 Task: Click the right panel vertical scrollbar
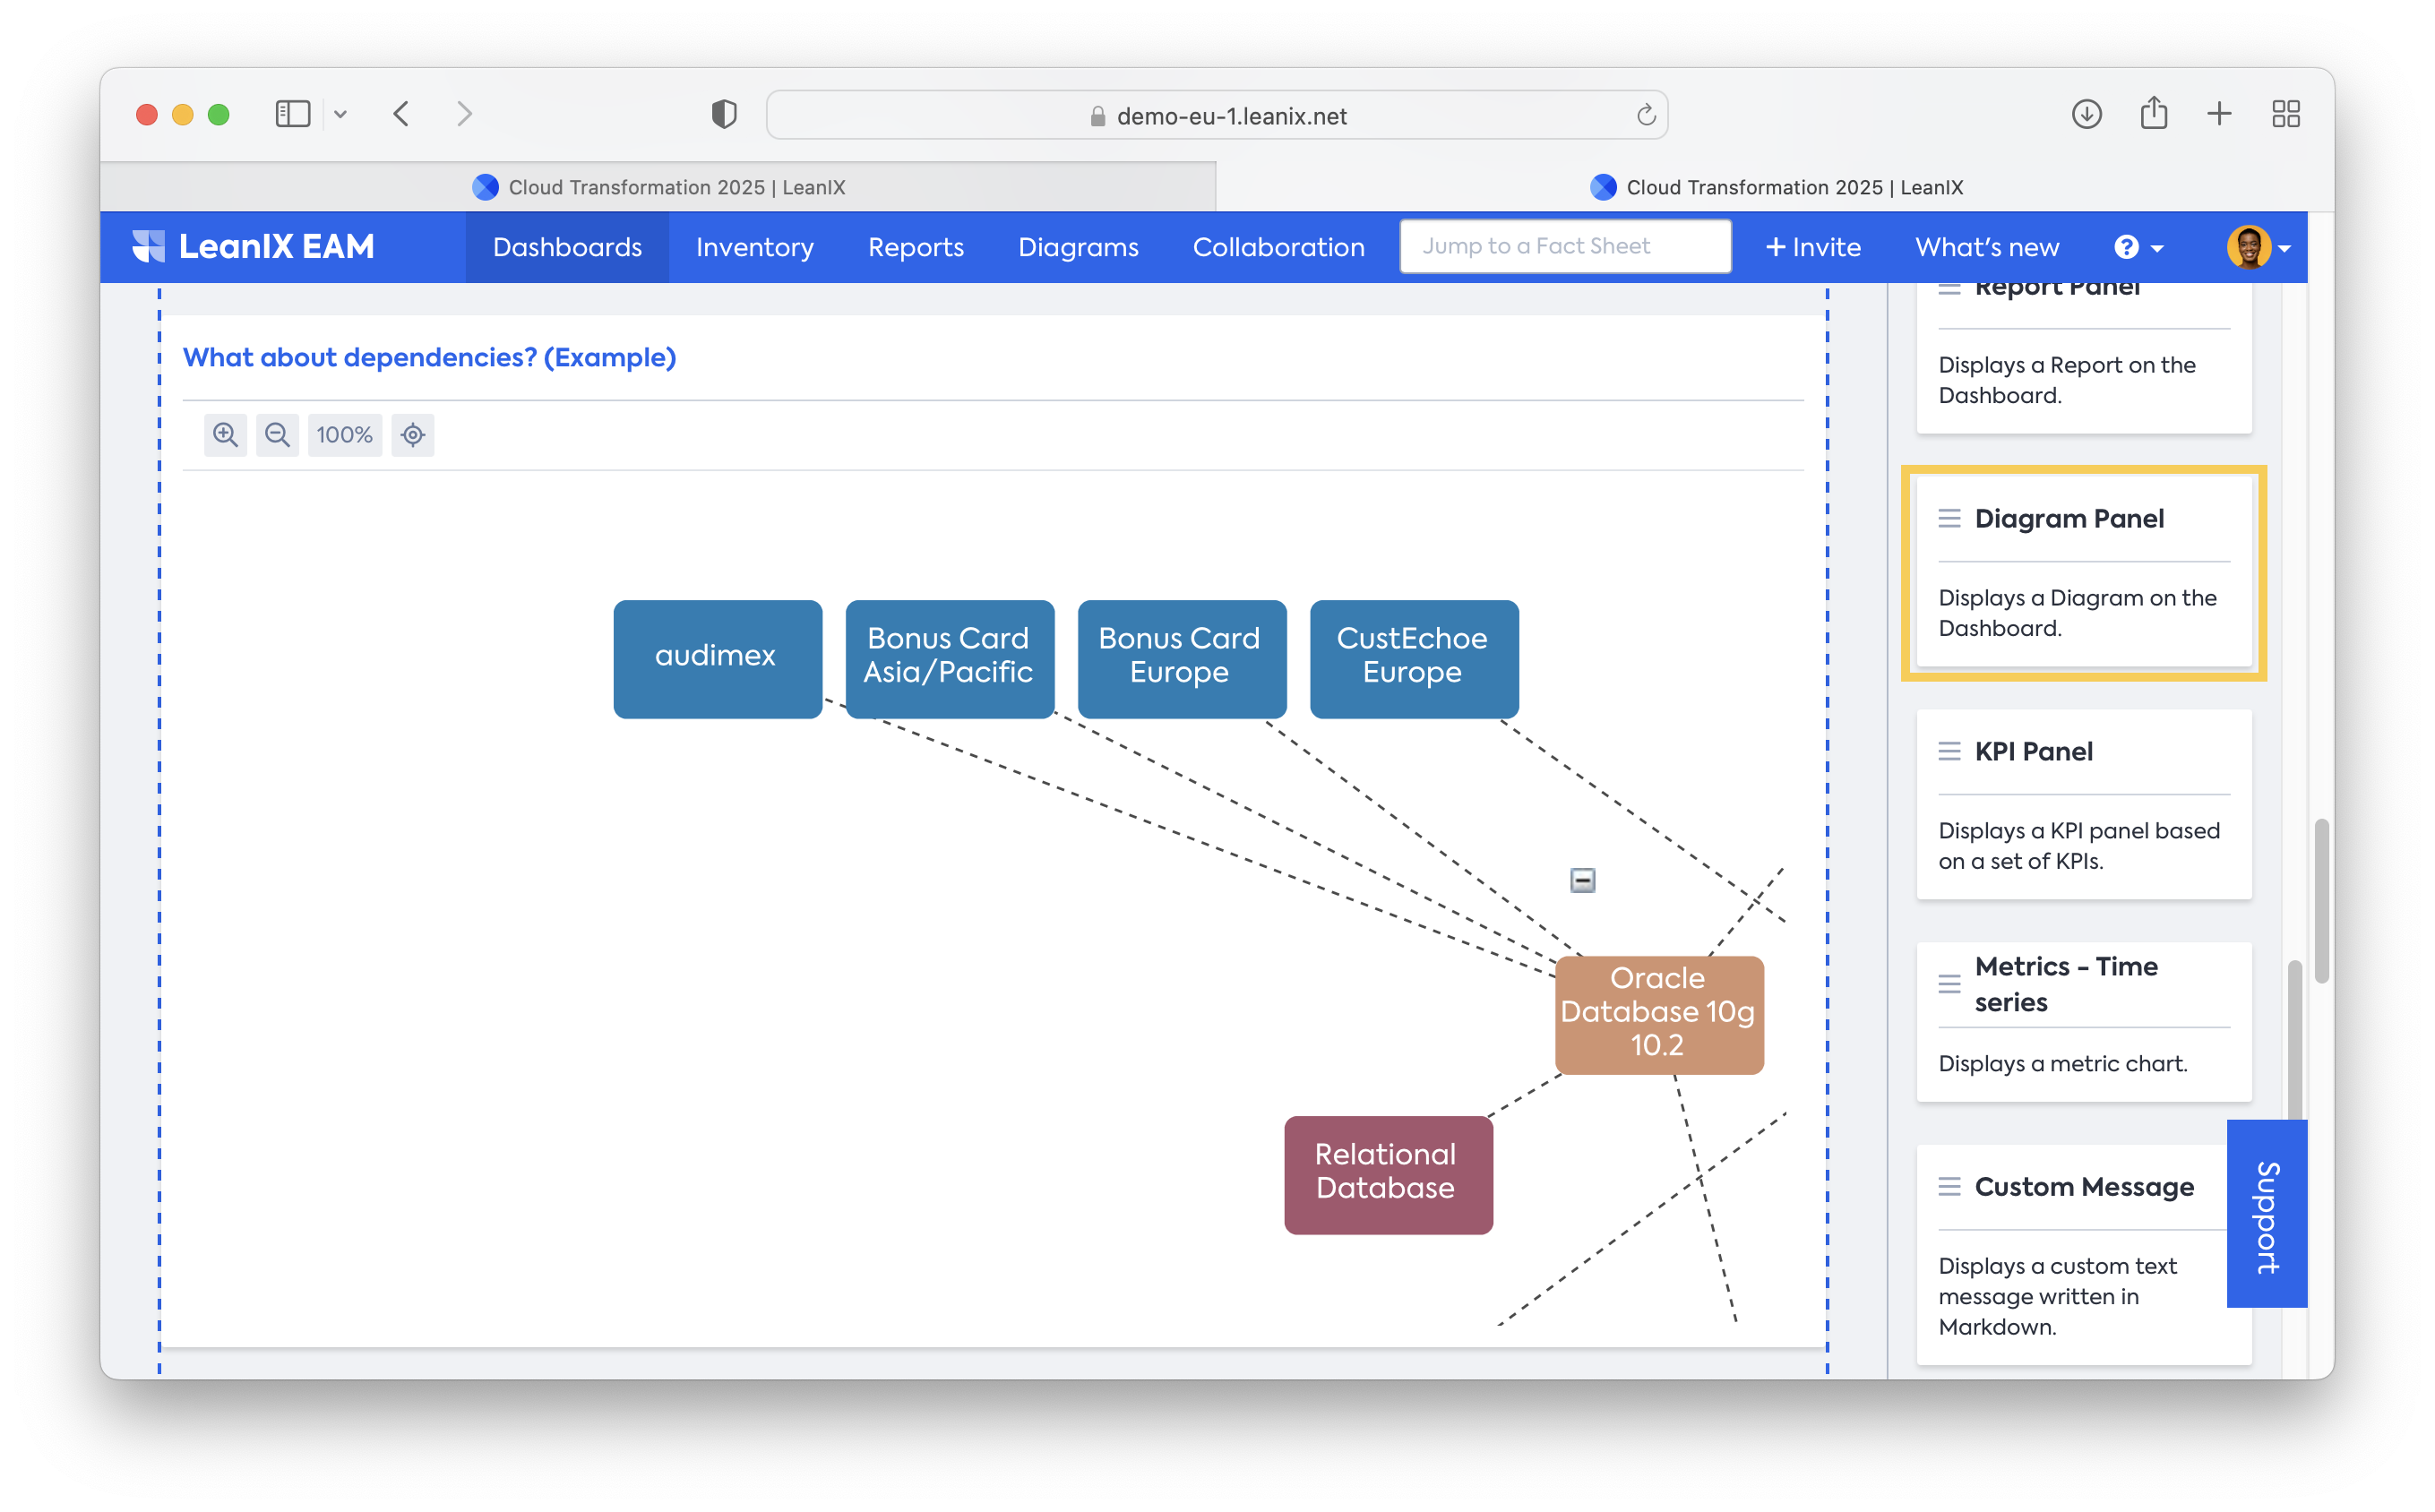(x=2294, y=1040)
